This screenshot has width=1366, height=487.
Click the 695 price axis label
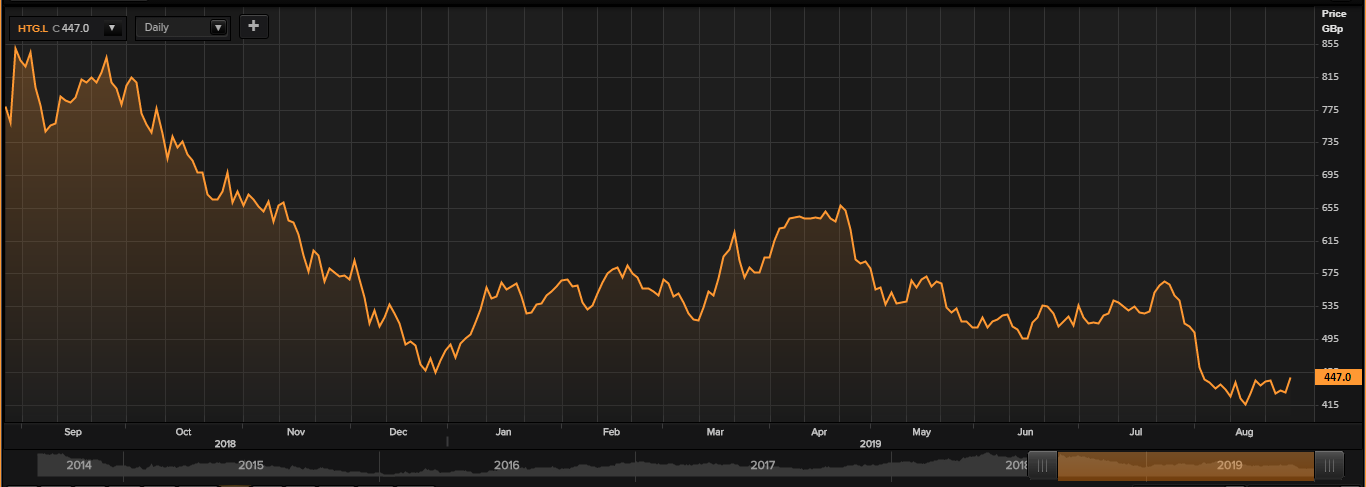(x=1330, y=176)
